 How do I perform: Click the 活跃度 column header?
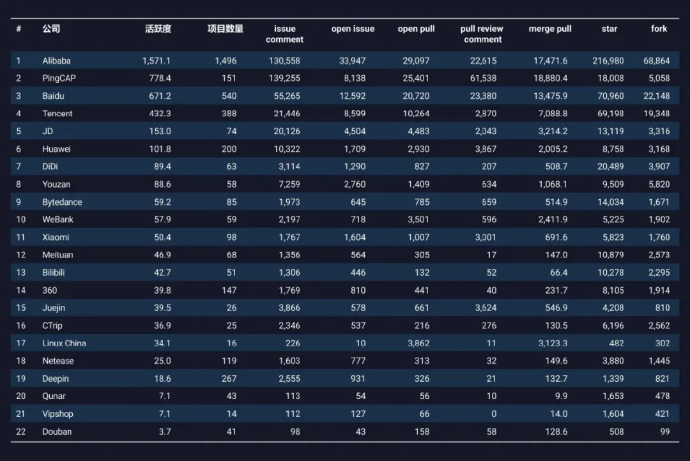pos(158,29)
